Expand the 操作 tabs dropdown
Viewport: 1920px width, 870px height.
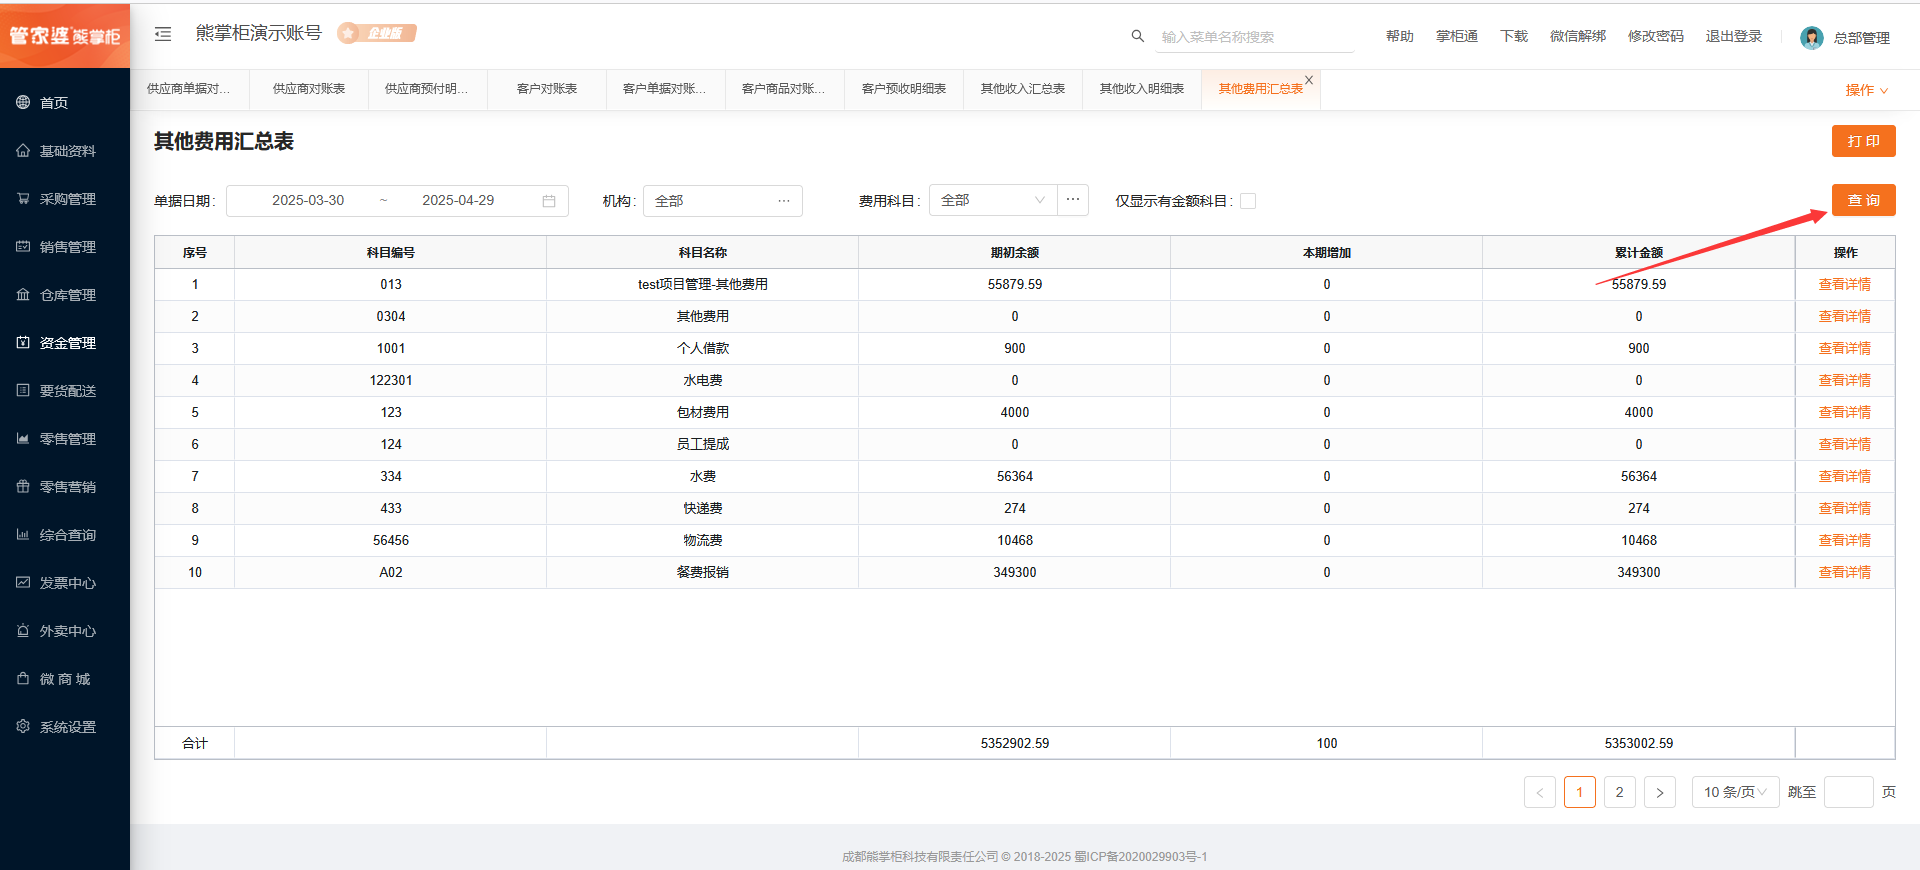(x=1867, y=90)
